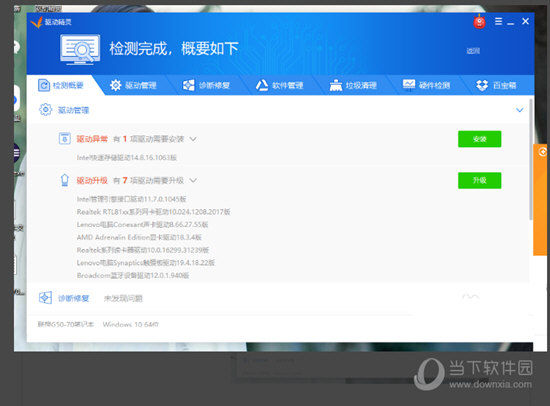Open the 硬件检测 tab
The height and width of the screenshot is (406, 550).
[426, 85]
